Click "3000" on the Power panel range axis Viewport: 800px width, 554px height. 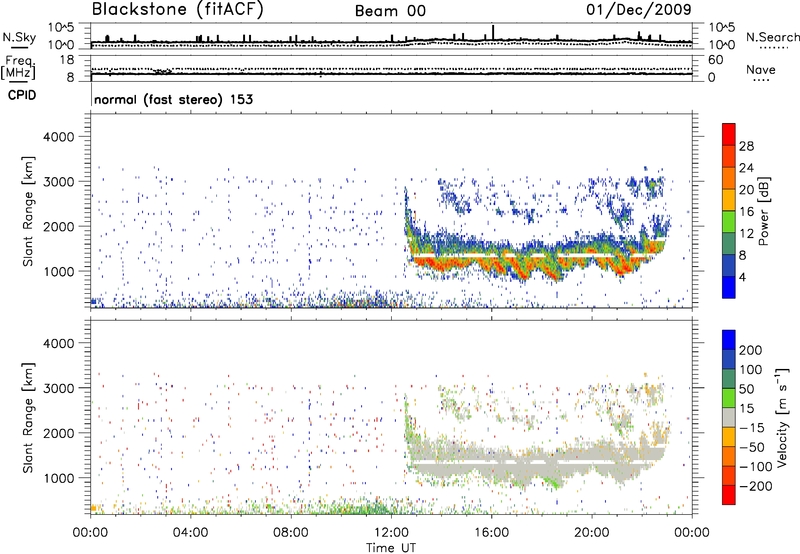click(58, 182)
